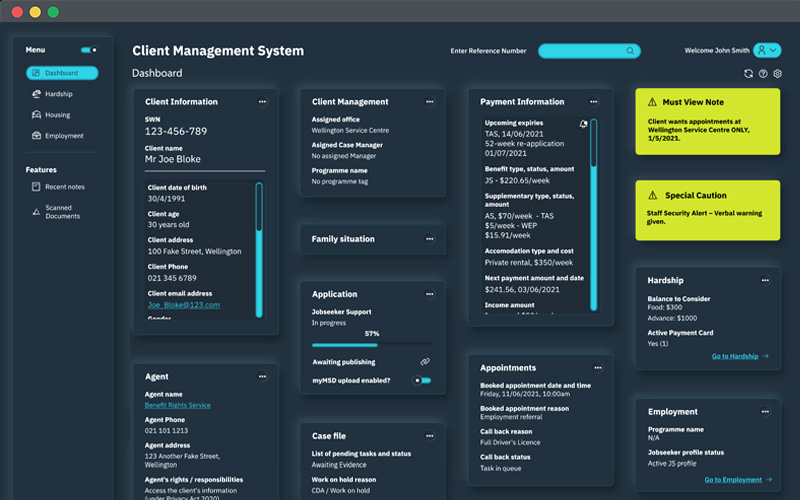Viewport: 800px width, 500px height.
Task: Click SWN value 123-456-789
Action: pos(176,131)
